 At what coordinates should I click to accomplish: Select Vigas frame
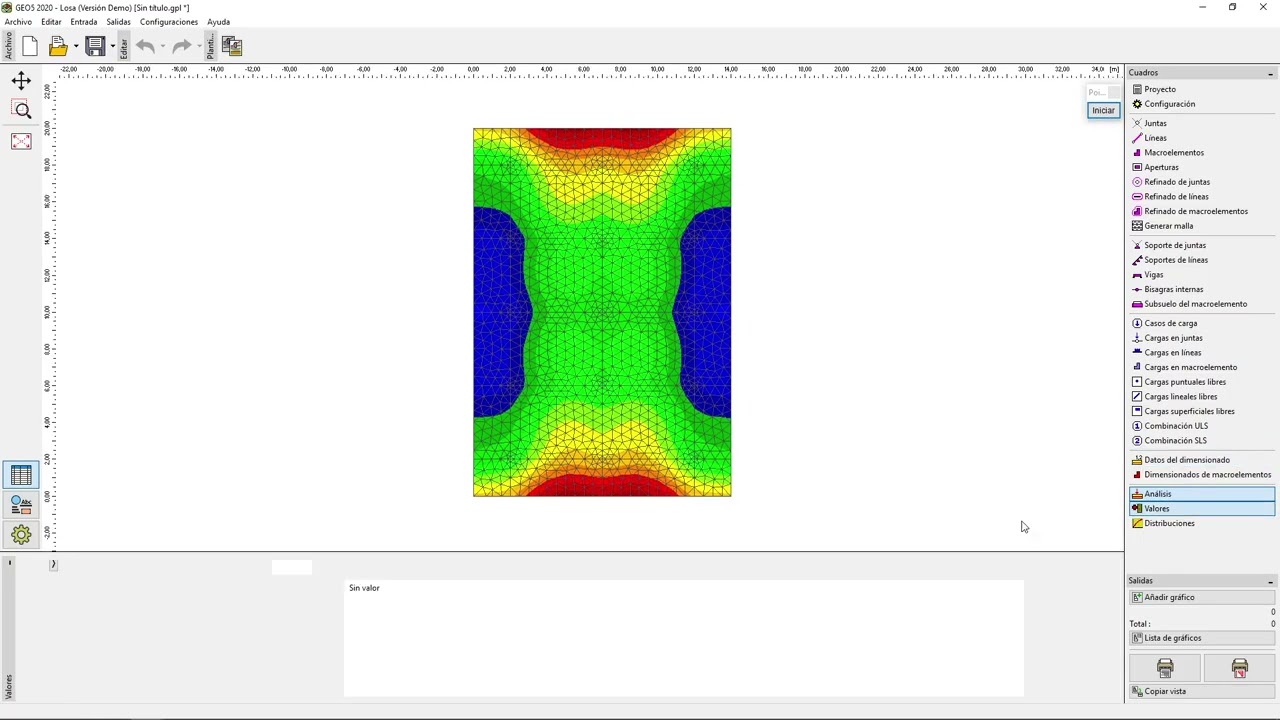coord(1202,275)
